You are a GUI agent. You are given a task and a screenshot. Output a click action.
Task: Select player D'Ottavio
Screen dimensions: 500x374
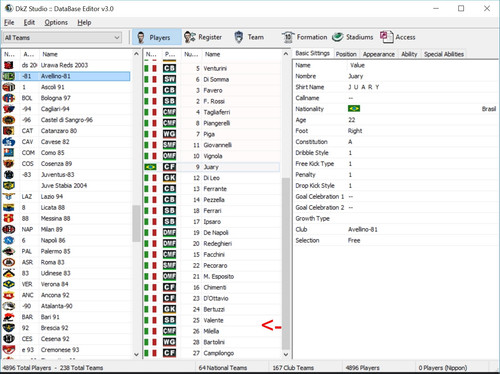[x=212, y=298]
